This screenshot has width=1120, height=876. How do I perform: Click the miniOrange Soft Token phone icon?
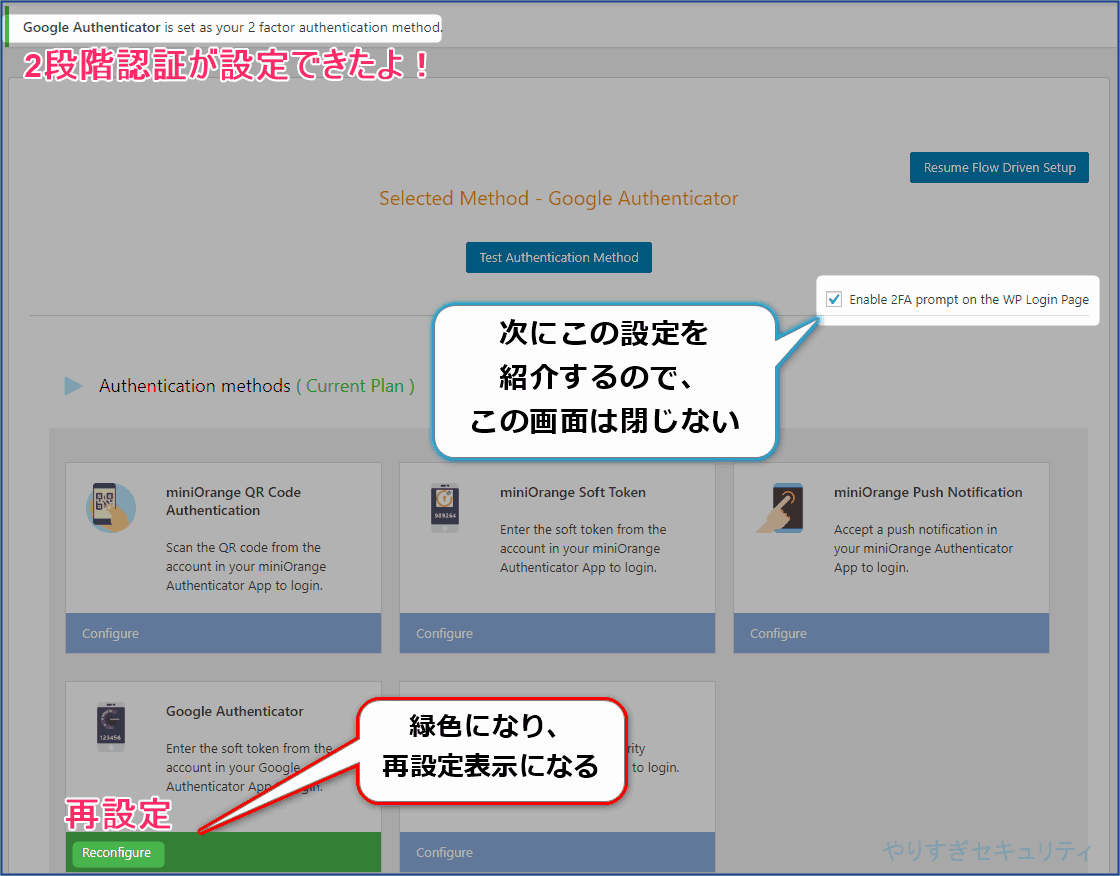point(444,508)
